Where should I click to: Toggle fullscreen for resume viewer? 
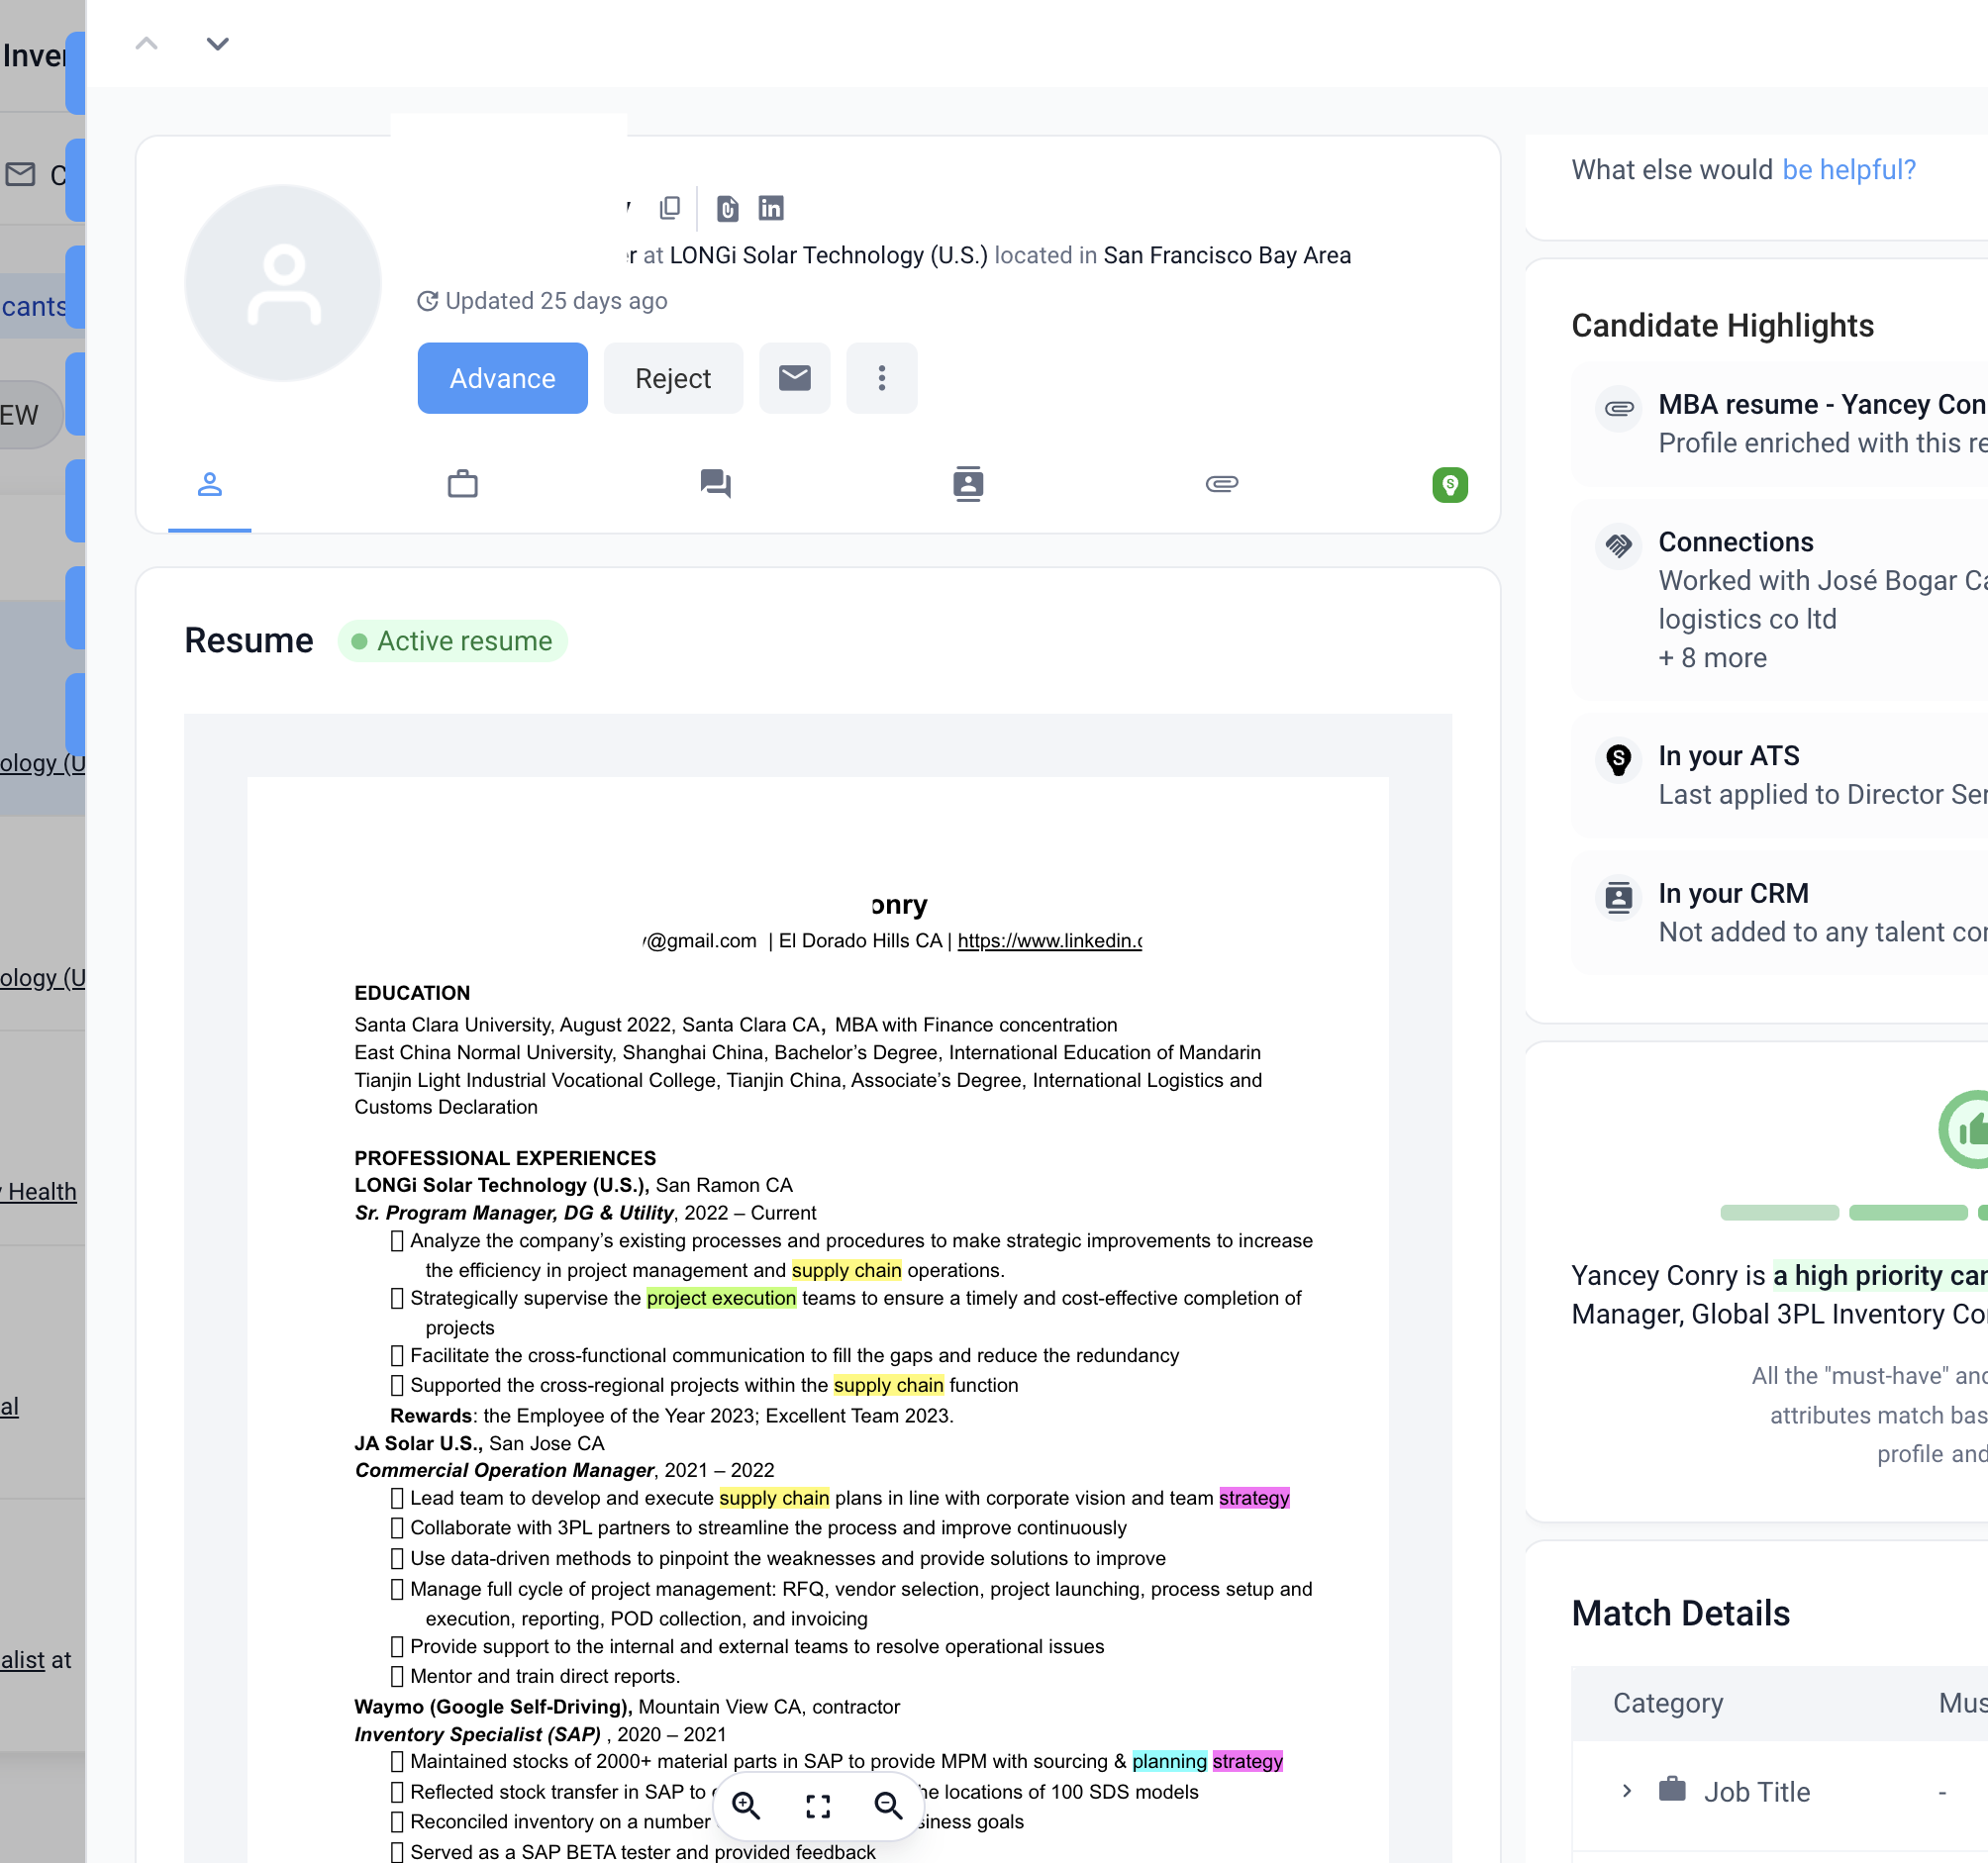(818, 1805)
